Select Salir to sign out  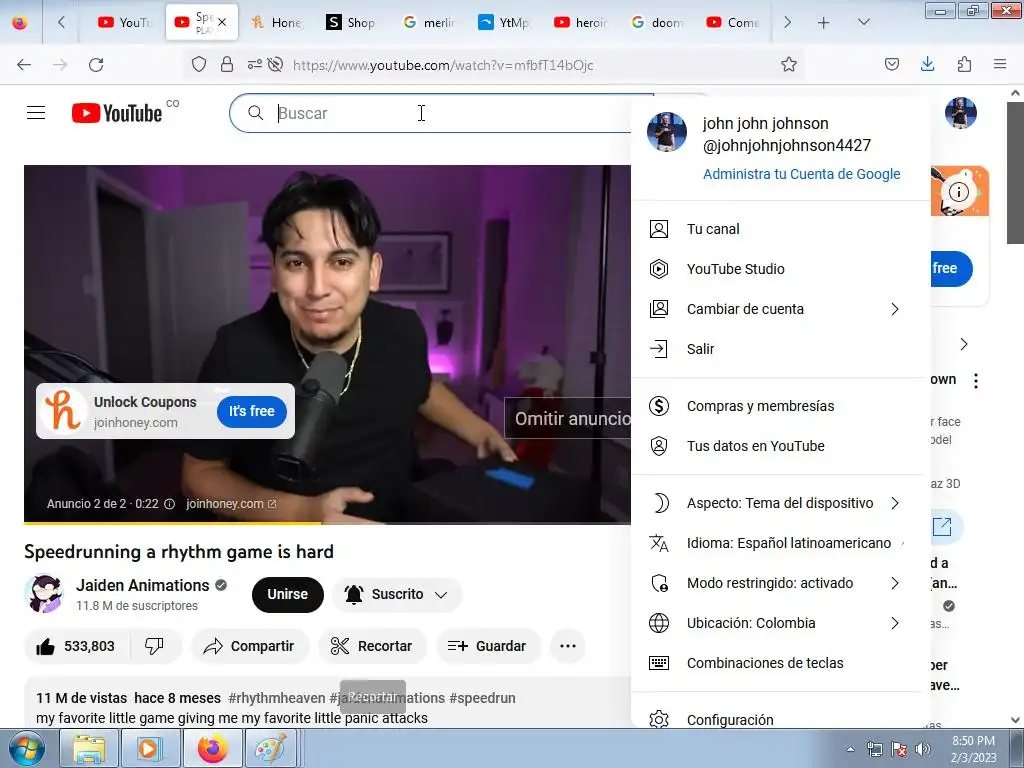[780, 349]
